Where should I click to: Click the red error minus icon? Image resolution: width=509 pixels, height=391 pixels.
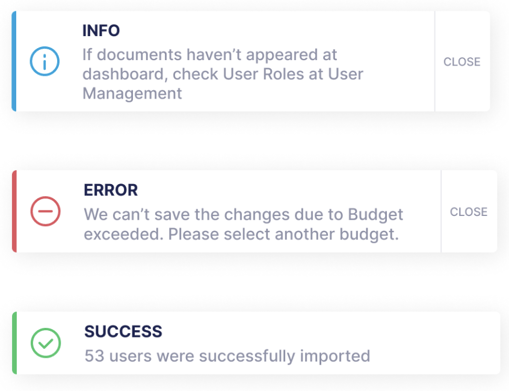pyautogui.click(x=45, y=211)
